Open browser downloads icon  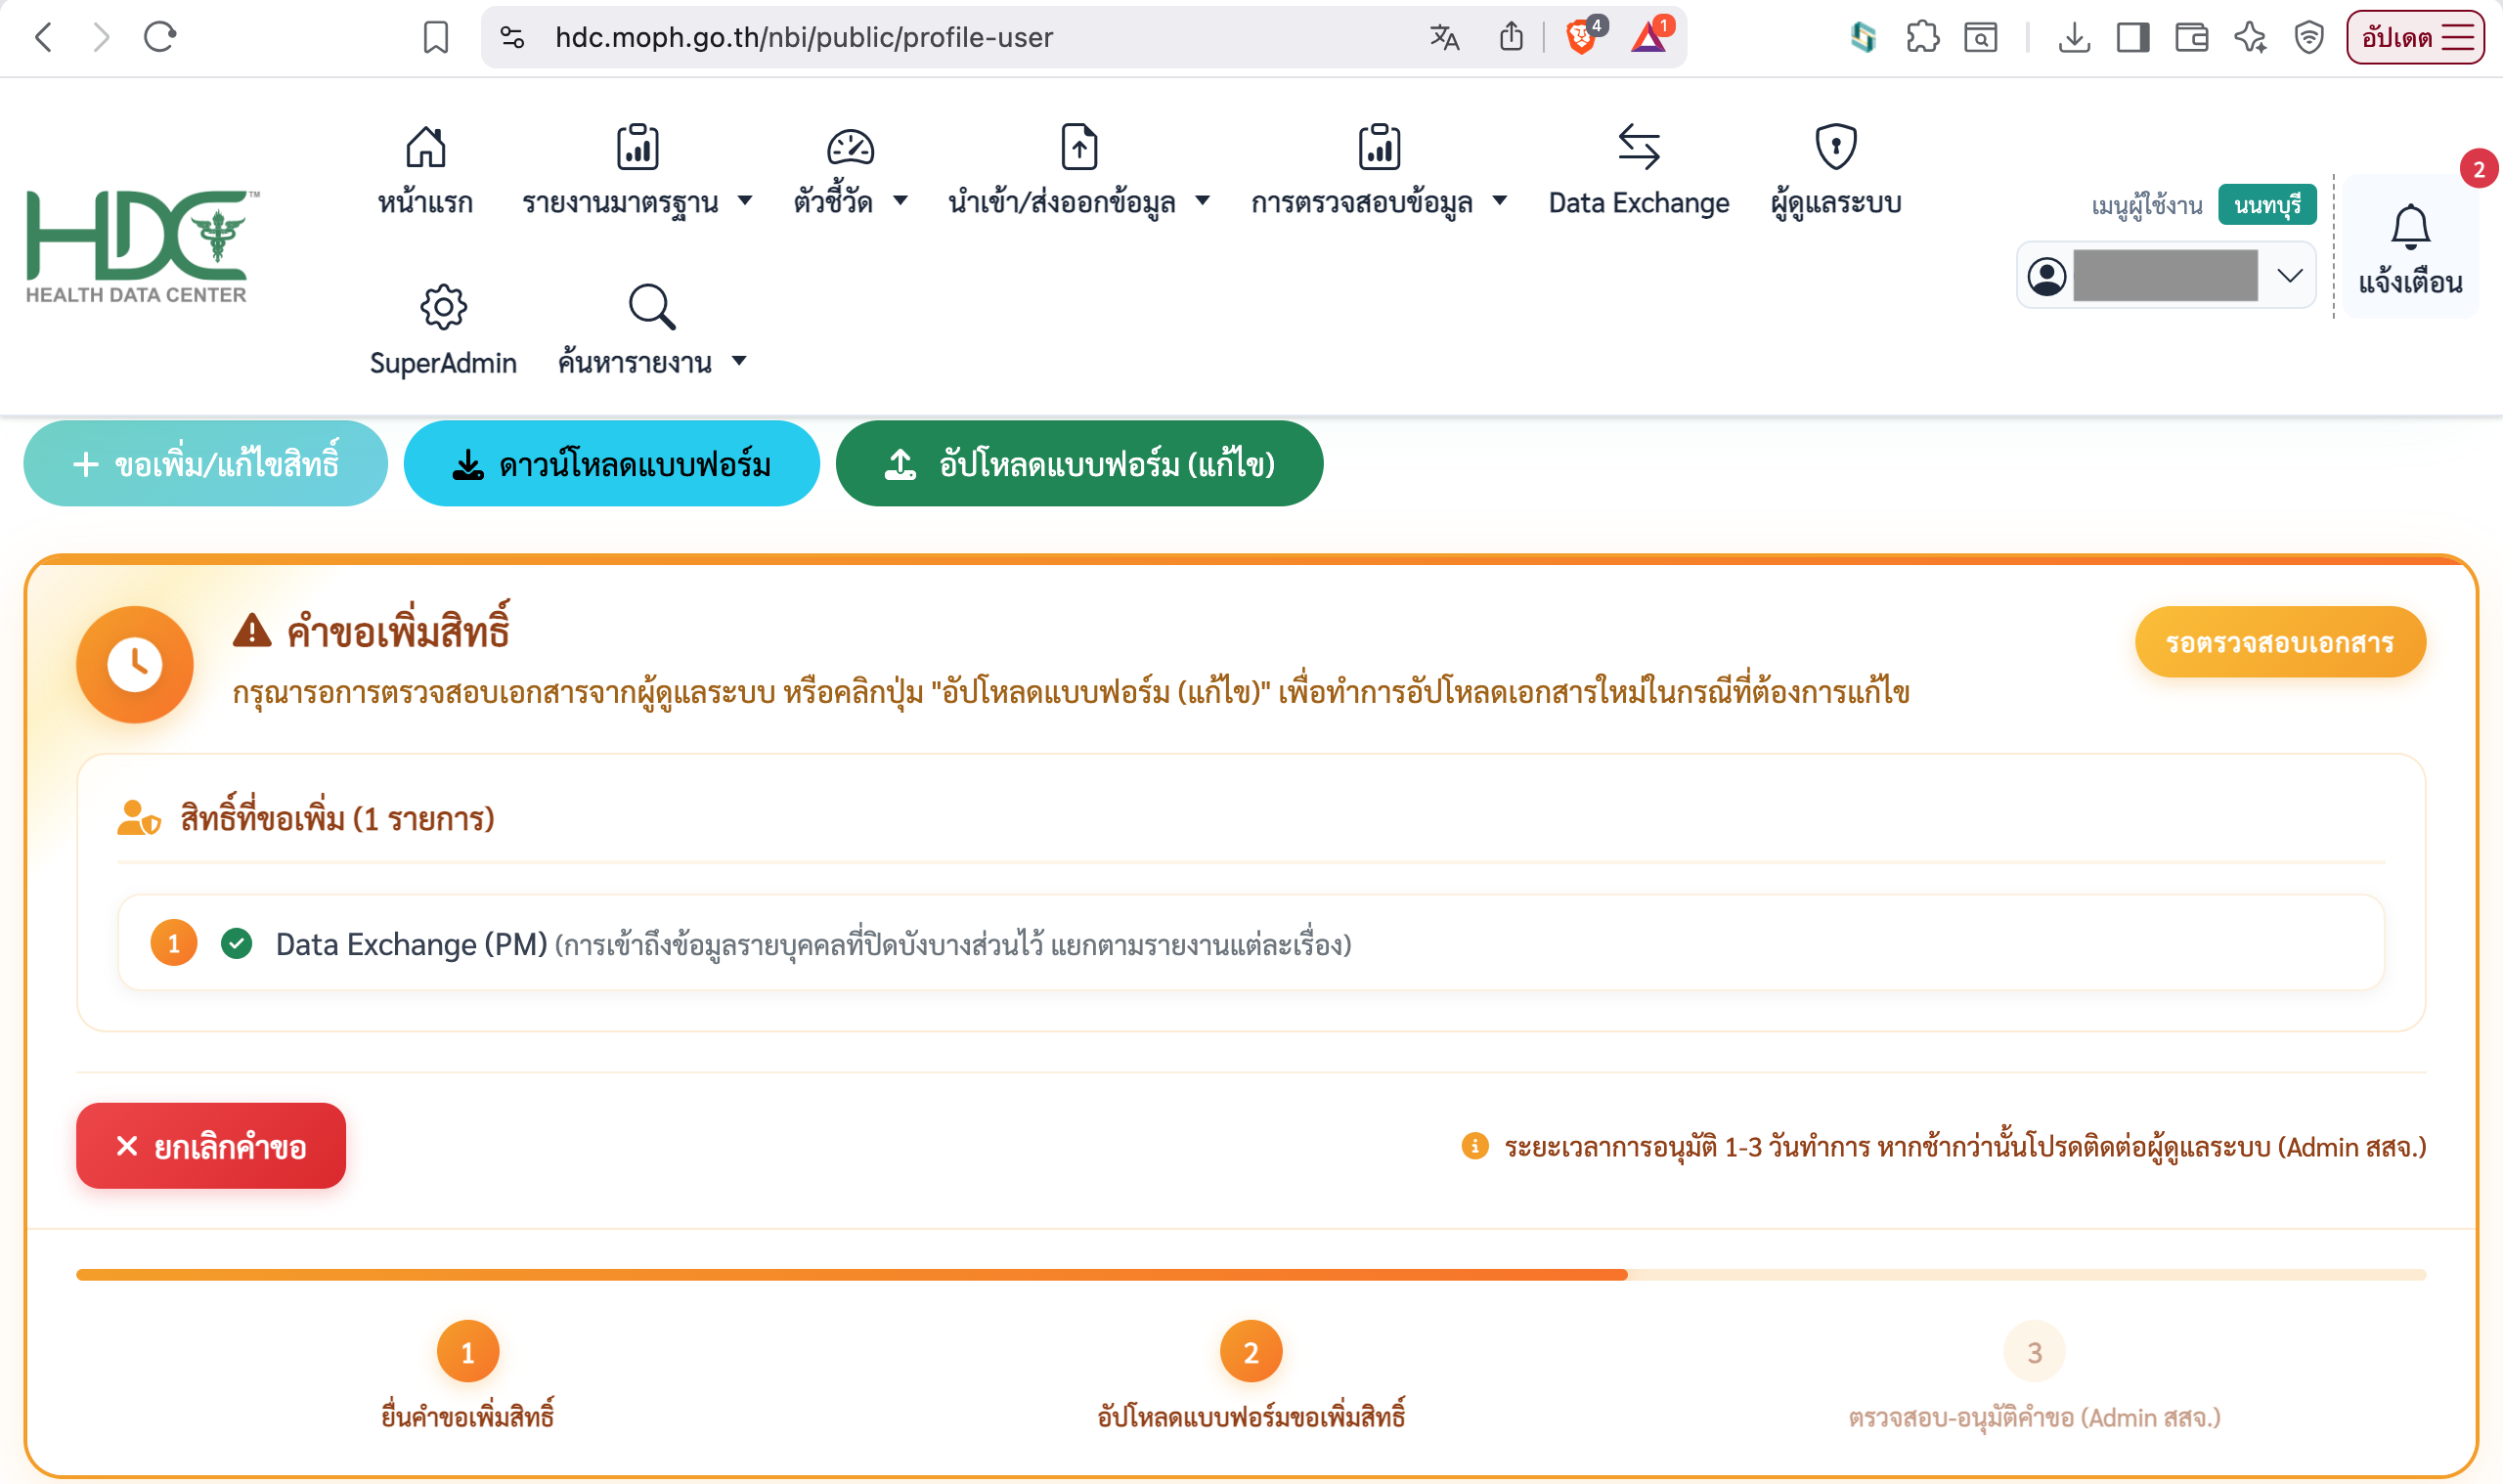2074,38
